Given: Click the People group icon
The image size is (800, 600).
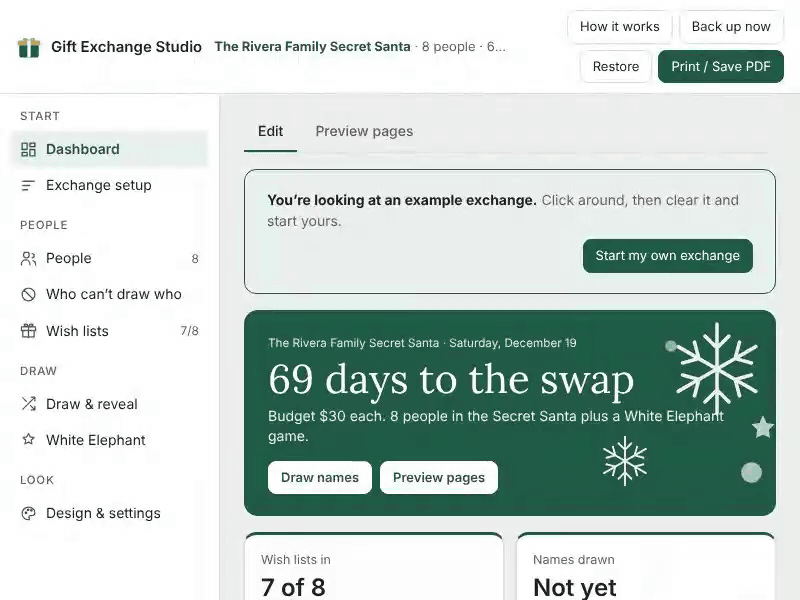Looking at the screenshot, I should (x=29, y=259).
